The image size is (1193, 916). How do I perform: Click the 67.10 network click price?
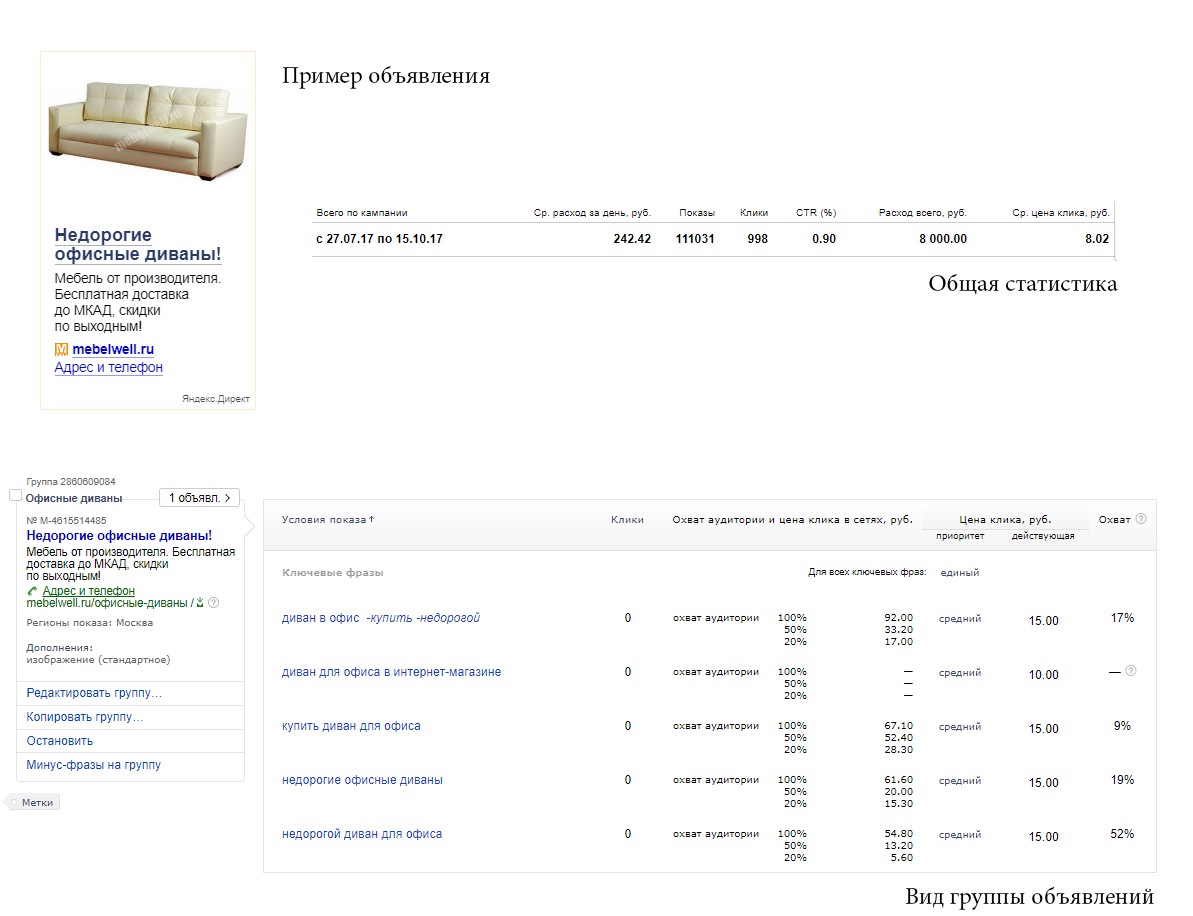tap(899, 726)
